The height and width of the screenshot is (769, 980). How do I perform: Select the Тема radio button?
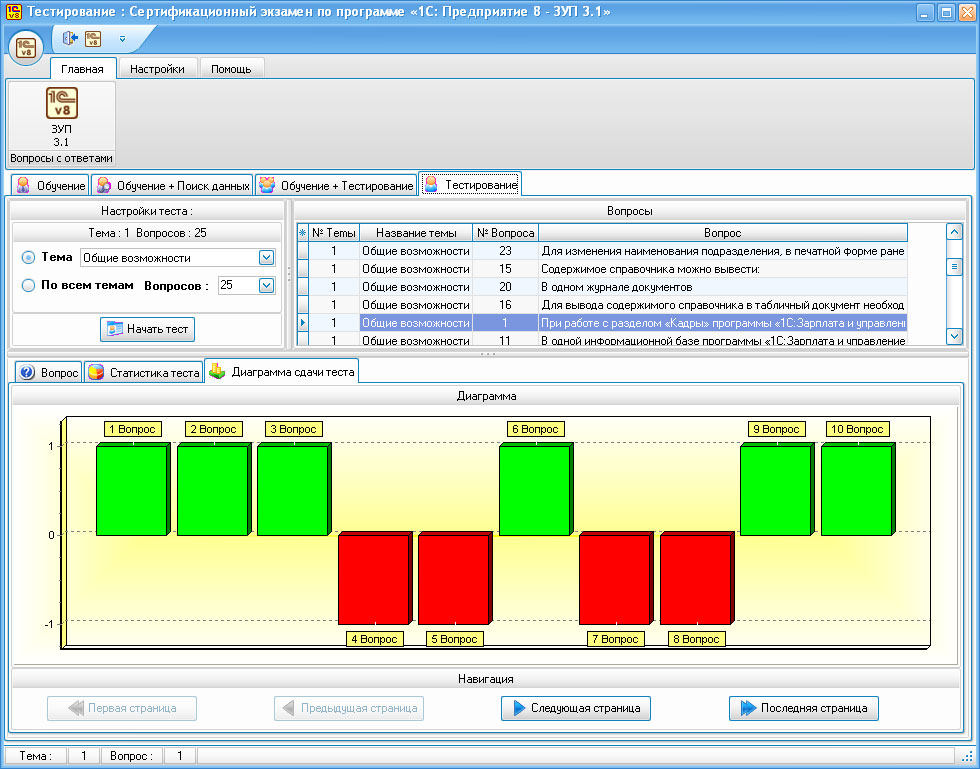point(28,258)
